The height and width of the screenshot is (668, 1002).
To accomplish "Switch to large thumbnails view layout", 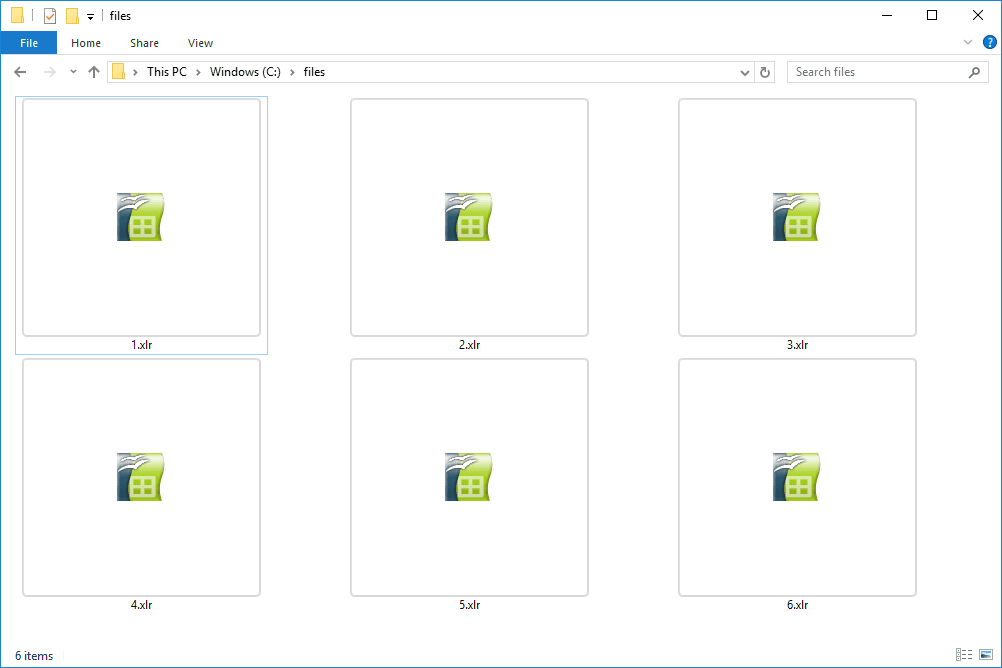I will 986,655.
